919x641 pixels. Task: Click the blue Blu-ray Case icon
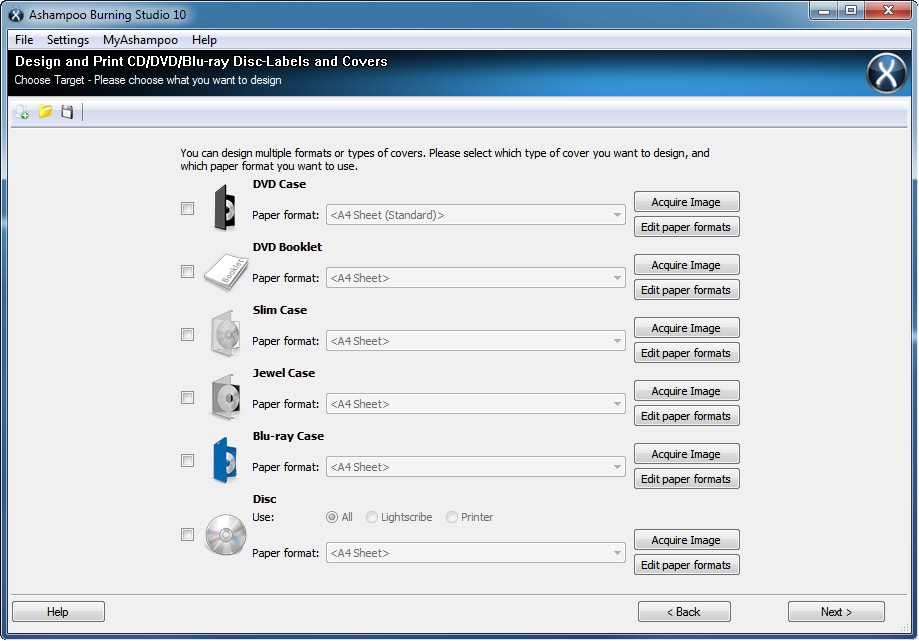click(224, 460)
